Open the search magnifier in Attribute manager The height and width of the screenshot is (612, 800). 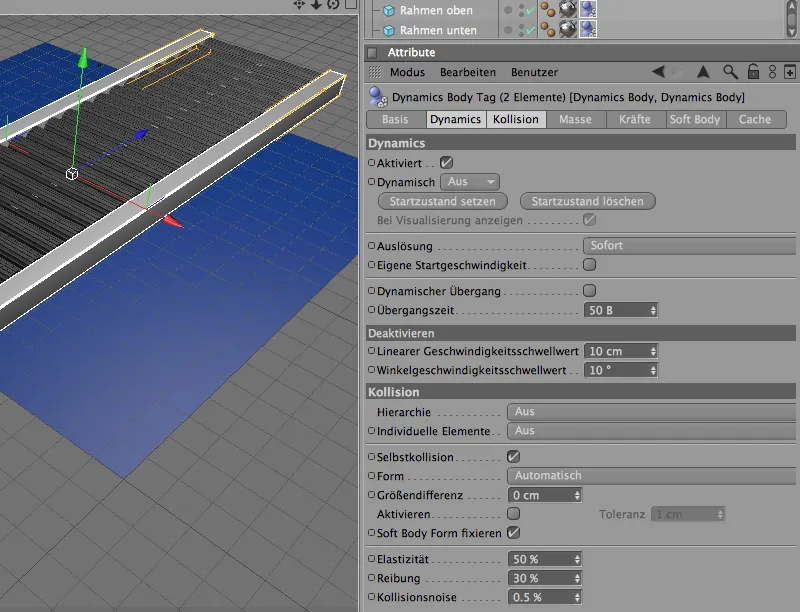pyautogui.click(x=731, y=72)
